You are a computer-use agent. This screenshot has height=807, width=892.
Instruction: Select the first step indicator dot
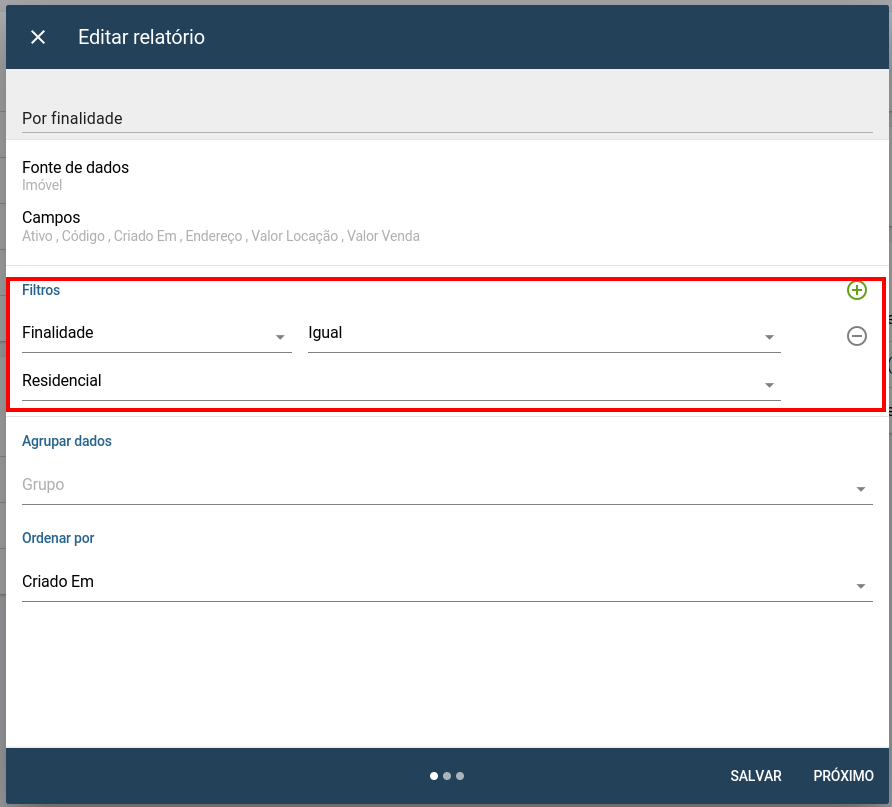tap(433, 776)
